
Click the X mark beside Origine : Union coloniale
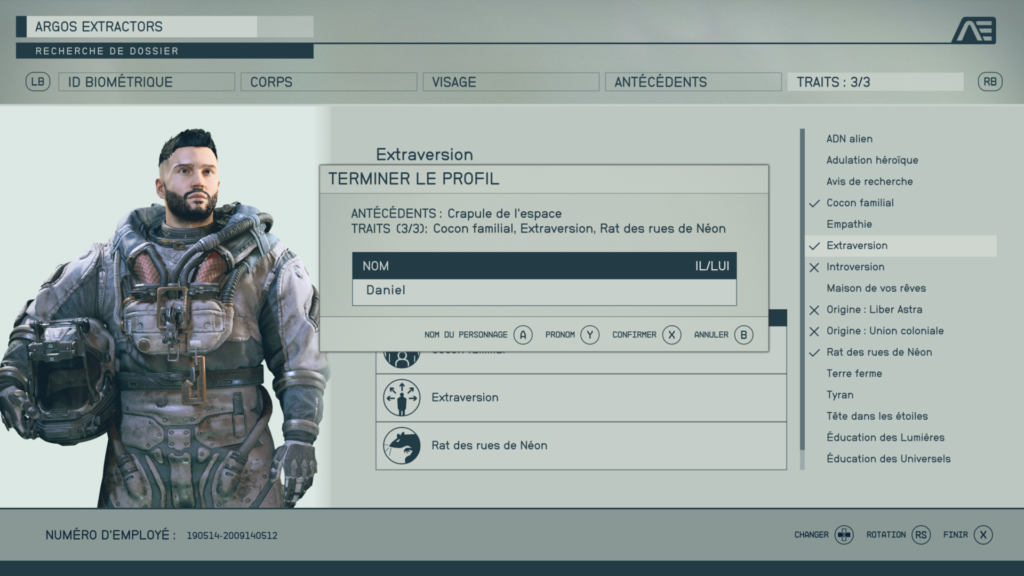814,331
